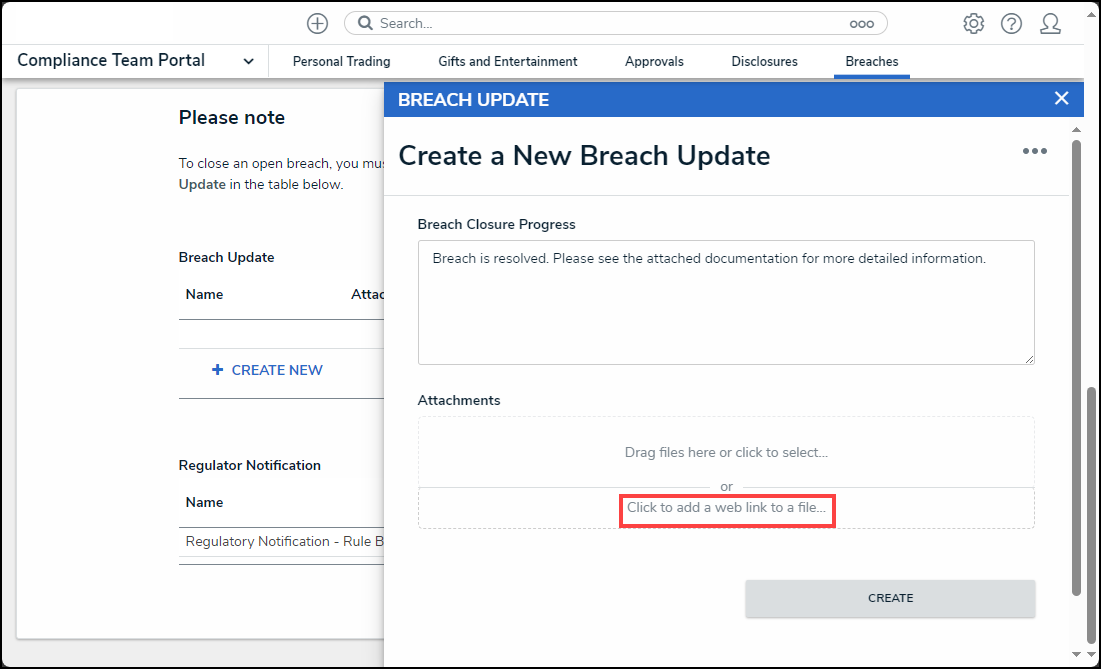Open the user profile icon
This screenshot has width=1101, height=669.
coord(1050,23)
